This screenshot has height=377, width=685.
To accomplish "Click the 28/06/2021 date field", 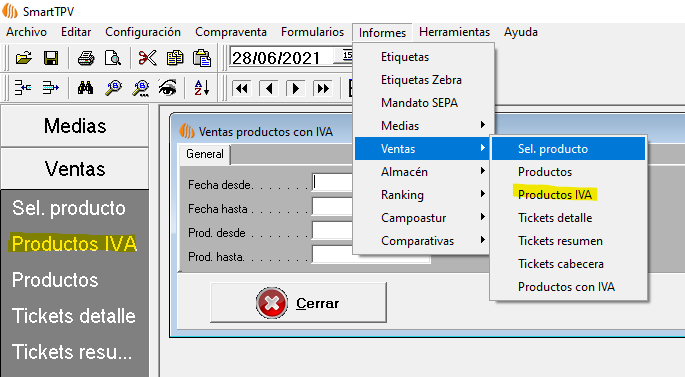I will click(282, 58).
